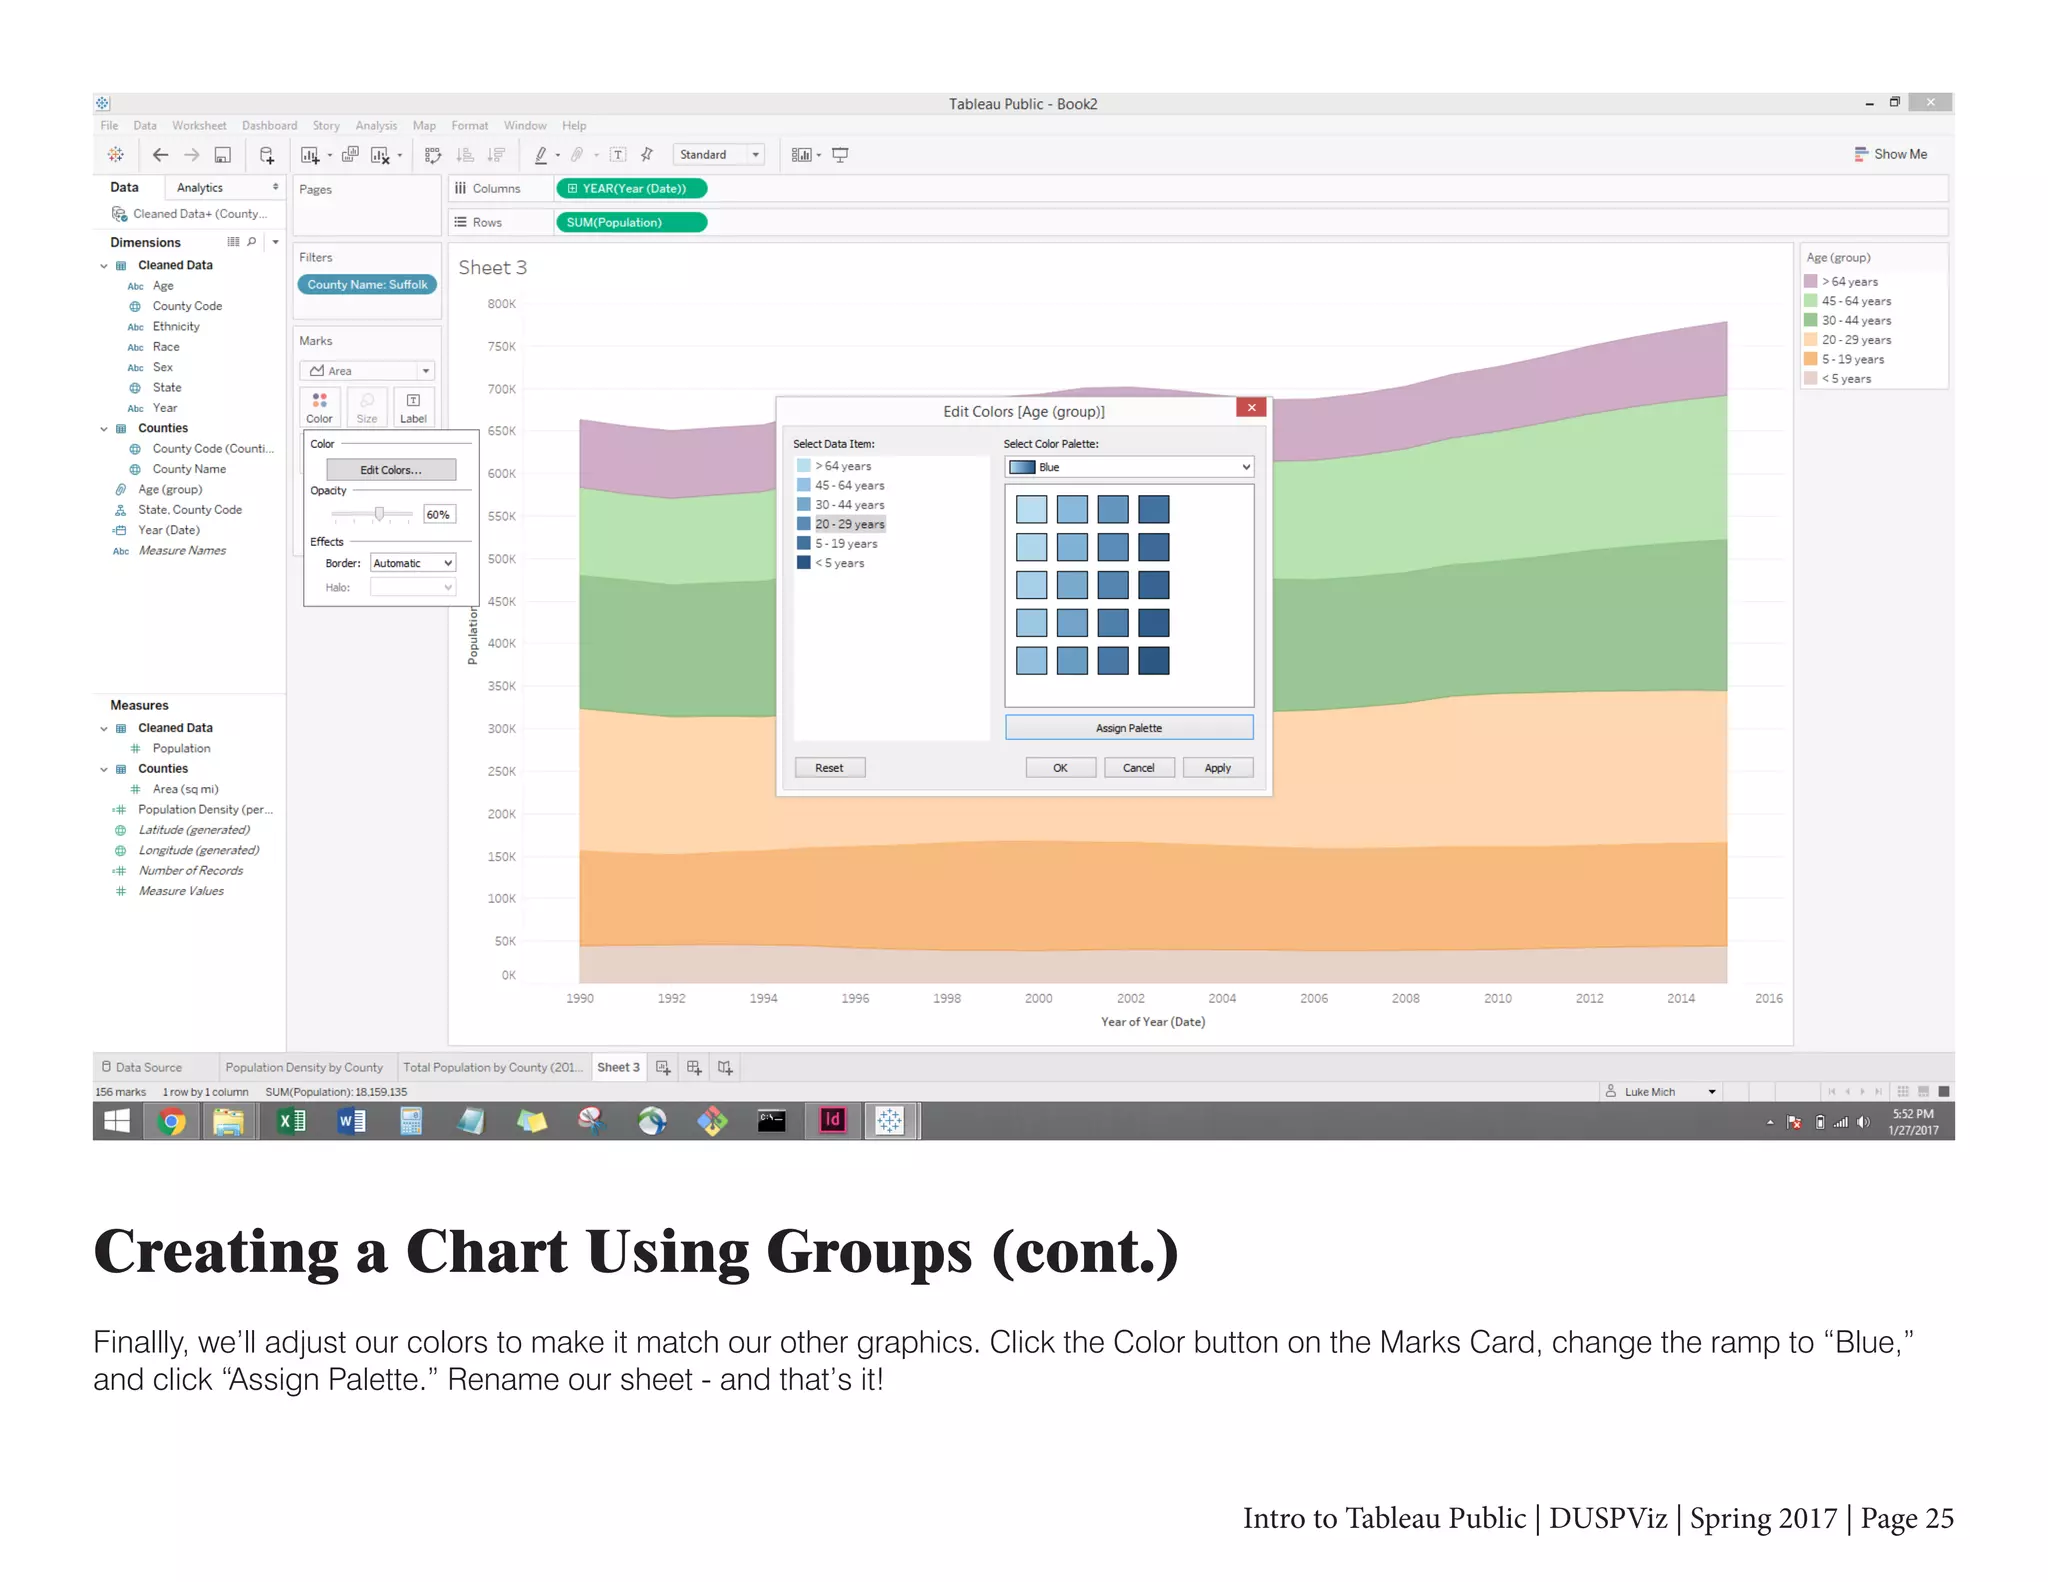The image size is (2048, 1582).
Task: Click the Show/Hide Cards icon
Action: [x=801, y=155]
